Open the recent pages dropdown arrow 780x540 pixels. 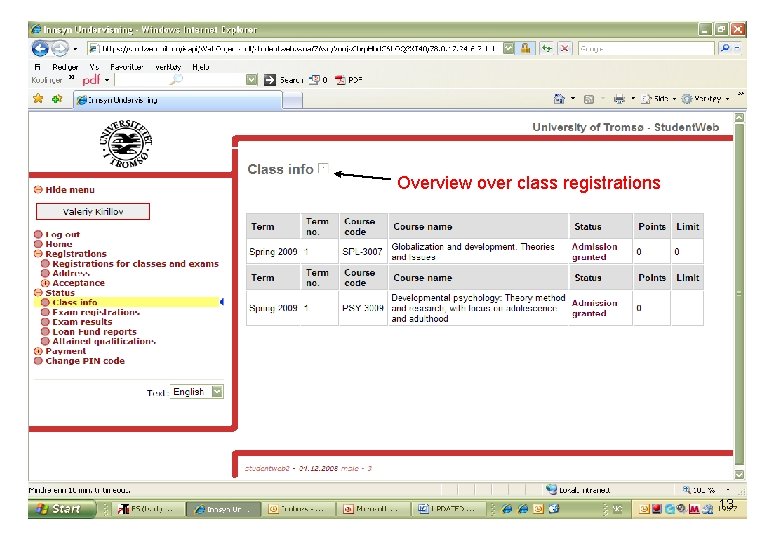[x=75, y=49]
